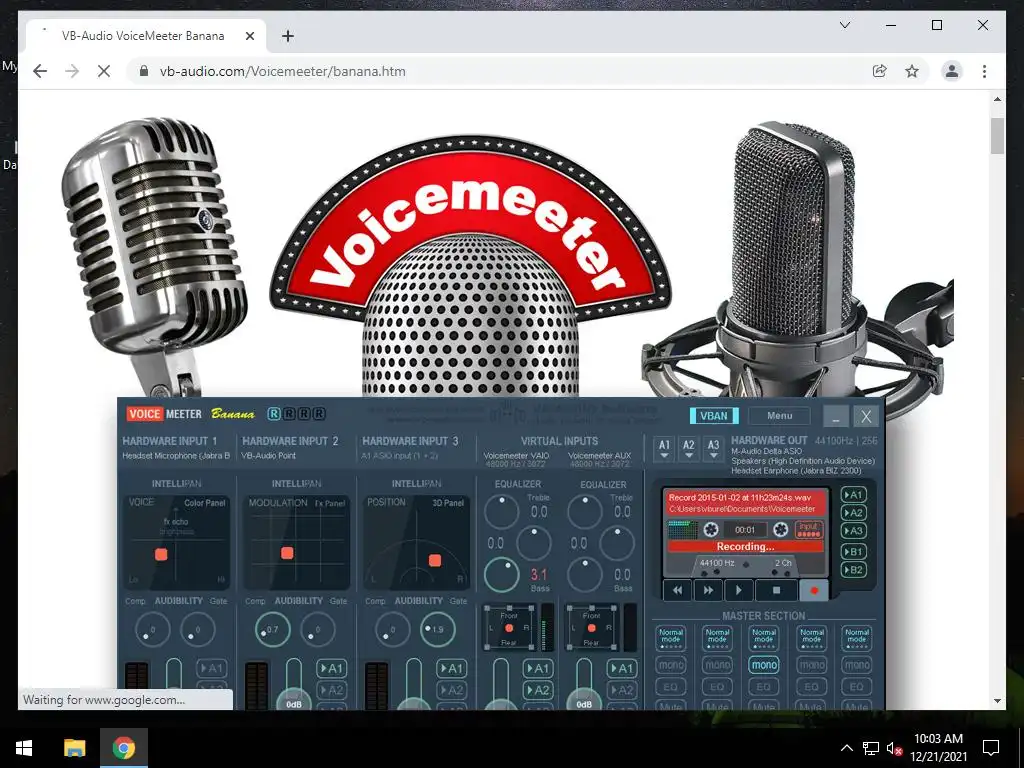Open the tab search chevron in title bar
This screenshot has height=768, width=1024.
(844, 25)
